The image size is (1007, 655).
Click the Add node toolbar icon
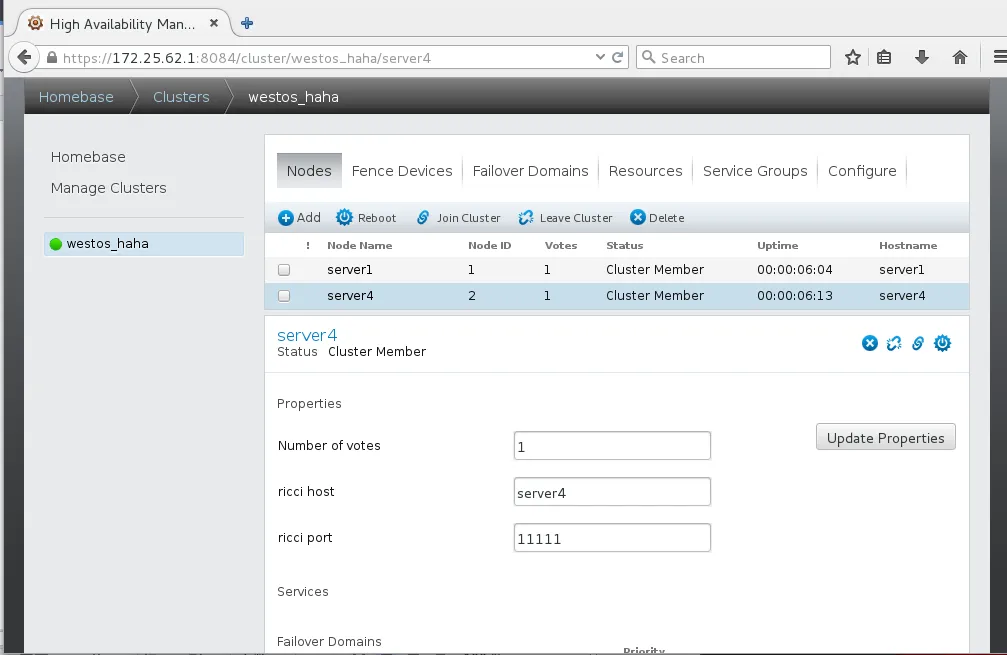(x=286, y=218)
